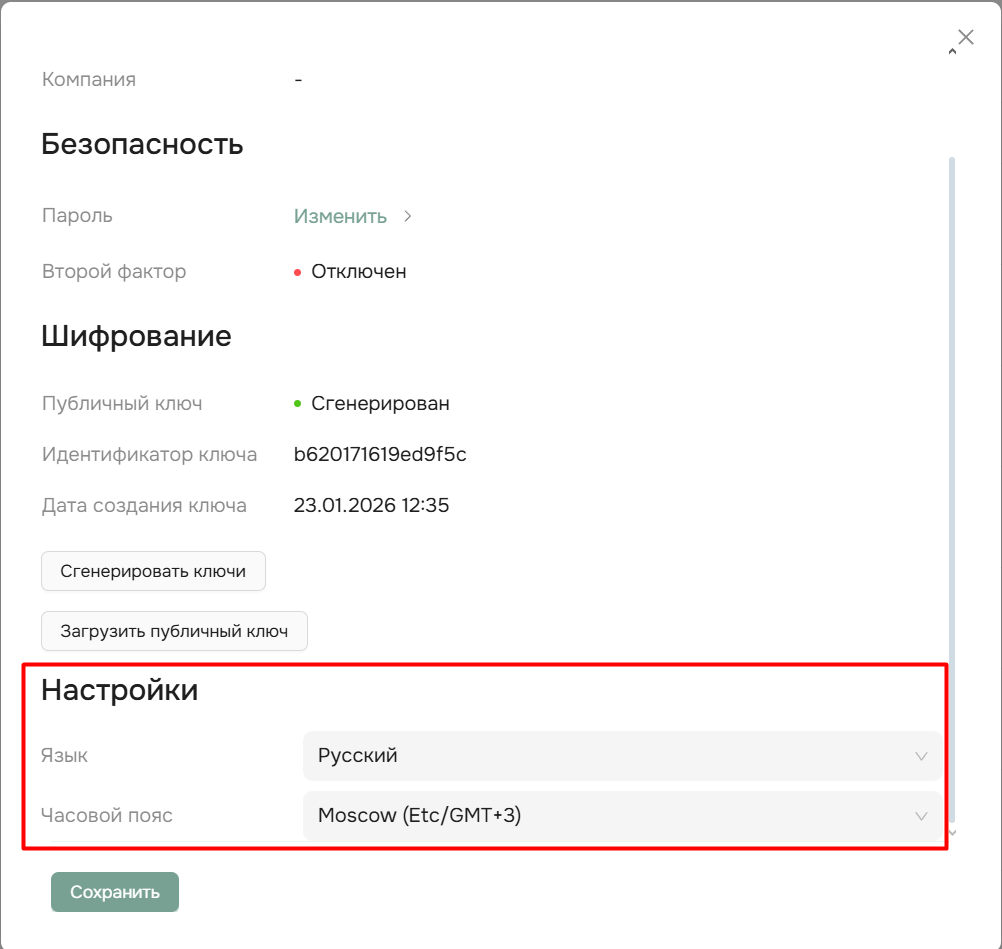Expand the timezone dropdown via its chevron
The height and width of the screenshot is (949, 1002).
921,816
